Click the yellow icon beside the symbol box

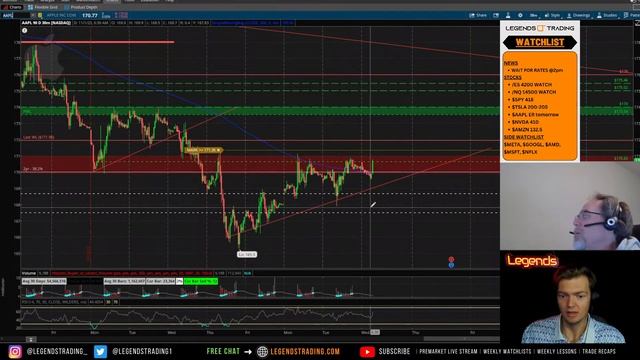coord(40,16)
